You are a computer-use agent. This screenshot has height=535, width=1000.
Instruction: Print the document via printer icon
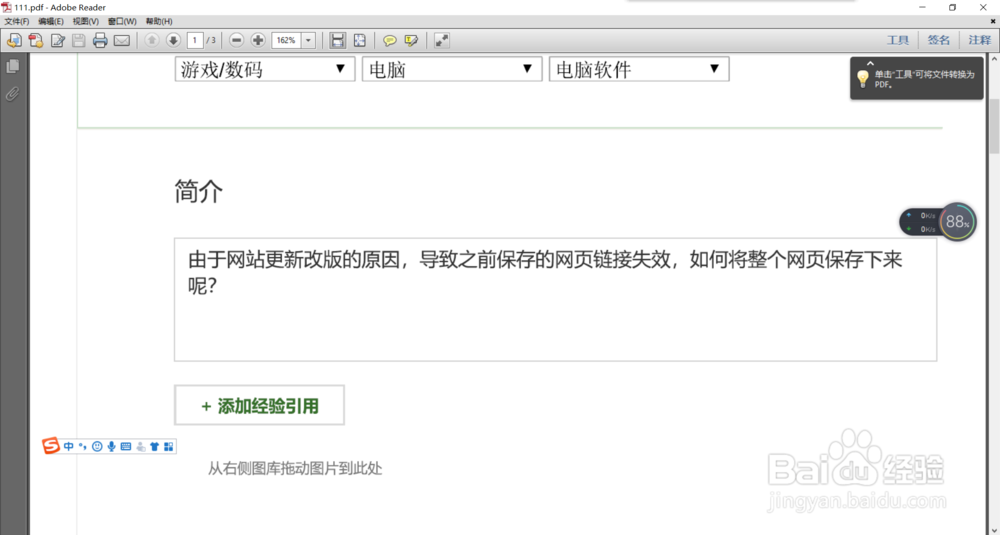click(100, 41)
